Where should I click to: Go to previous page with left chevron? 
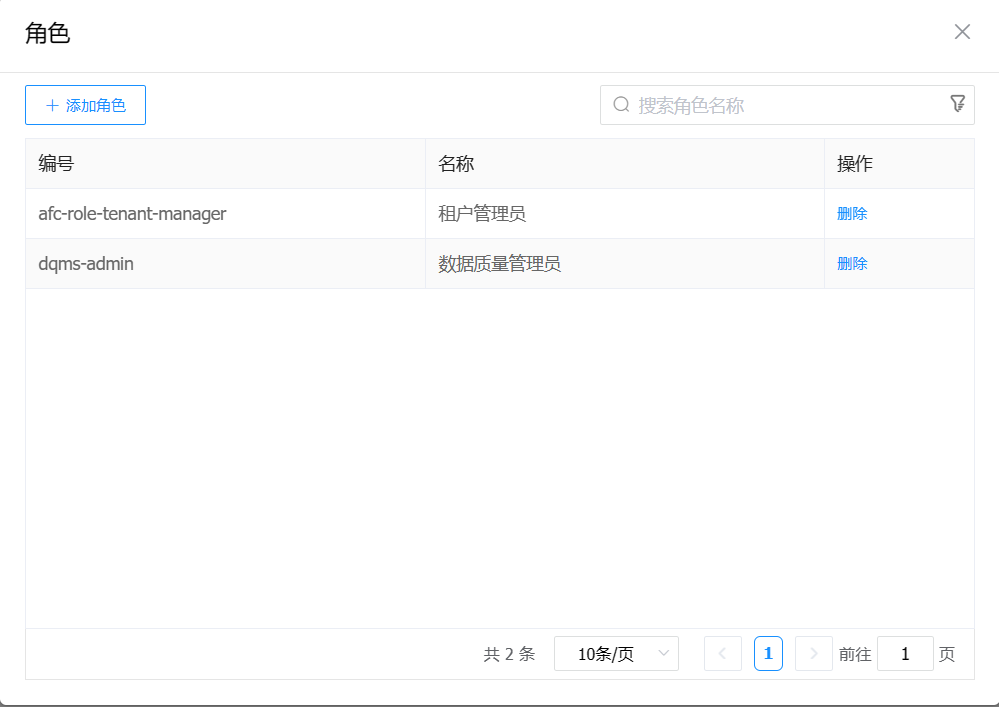point(722,654)
